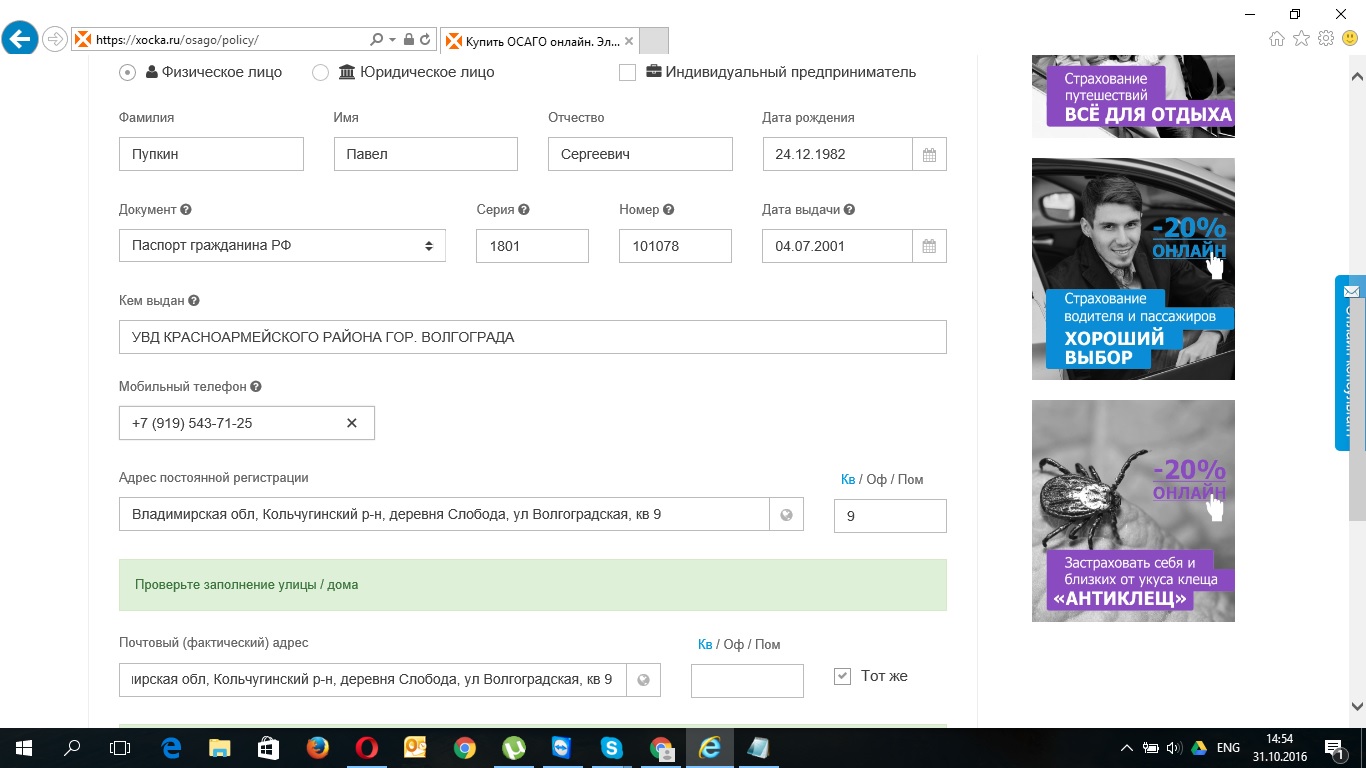Viewport: 1366px width, 768px height.
Task: Click globe icon in registration address field
Action: pyautogui.click(x=786, y=515)
